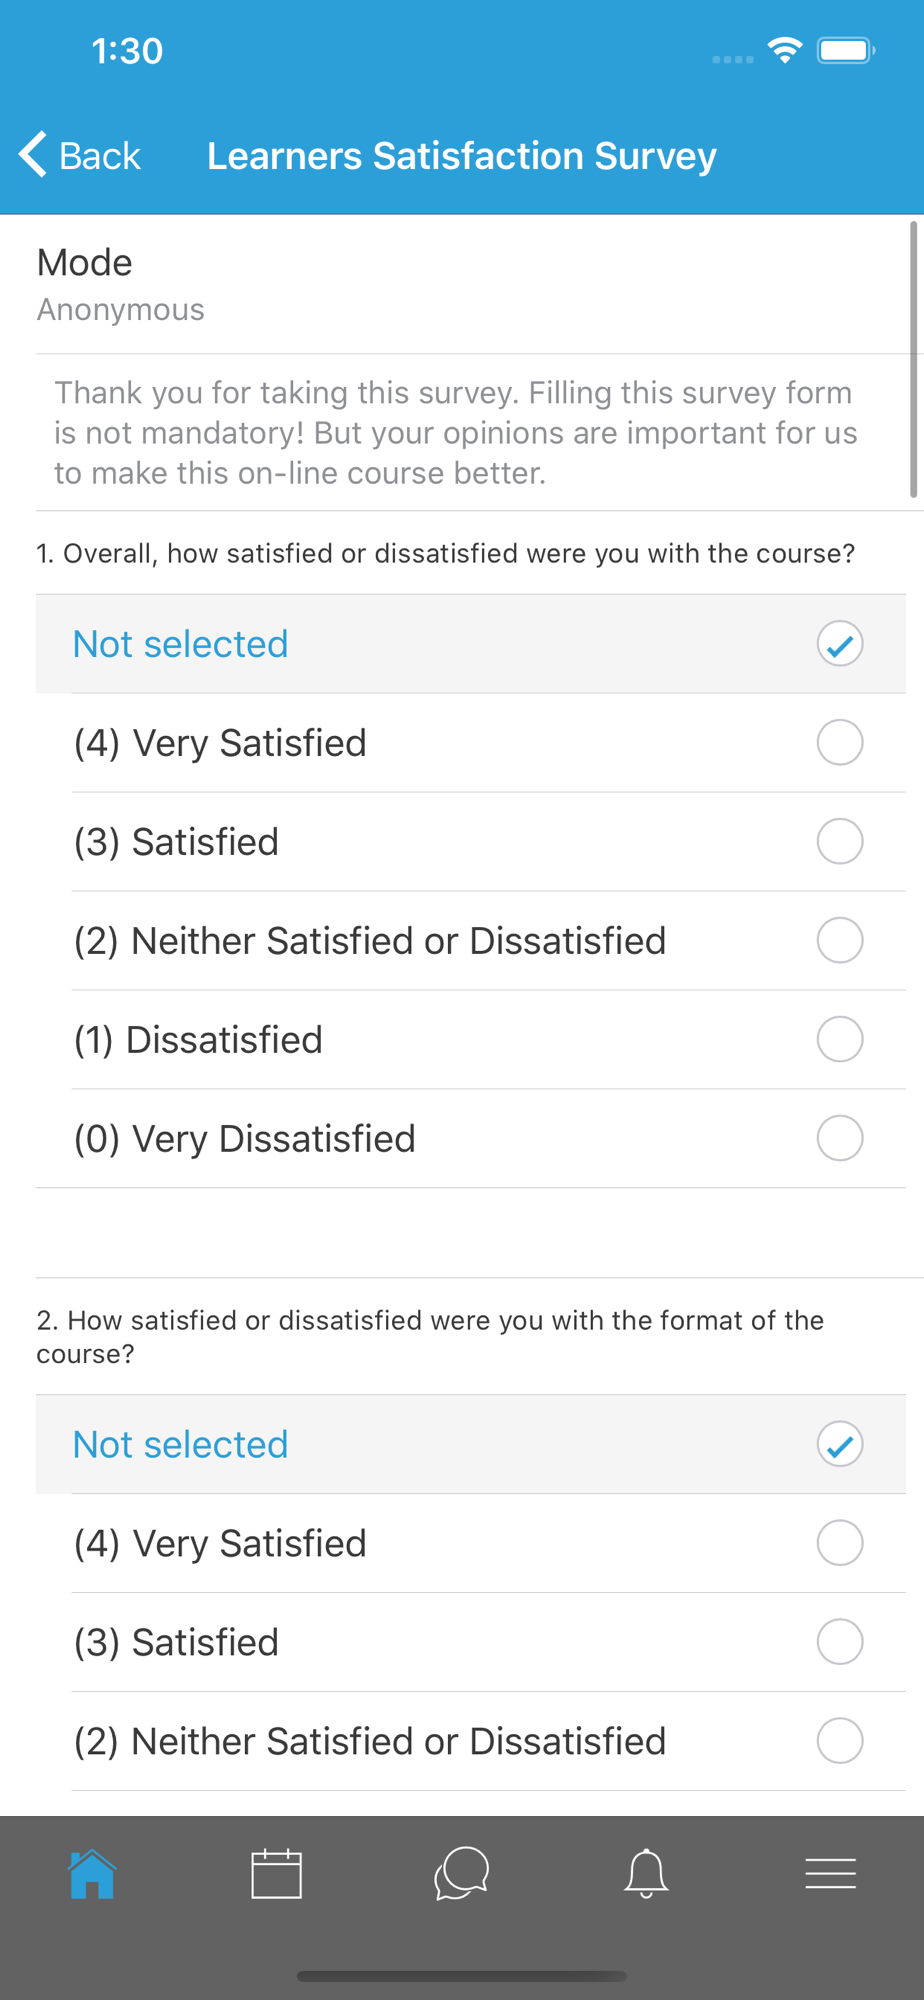The height and width of the screenshot is (2000, 924).
Task: Open the Messages chat bubble icon
Action: click(x=461, y=1873)
